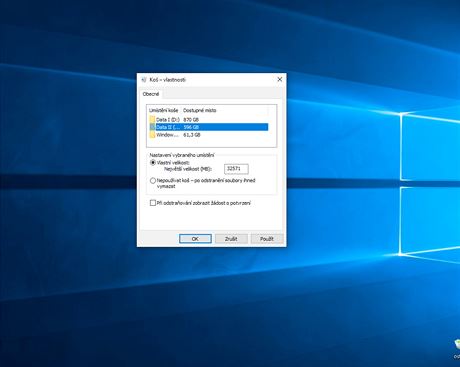The height and width of the screenshot is (367, 460).
Task: Confirm with the OK button
Action: (x=195, y=239)
